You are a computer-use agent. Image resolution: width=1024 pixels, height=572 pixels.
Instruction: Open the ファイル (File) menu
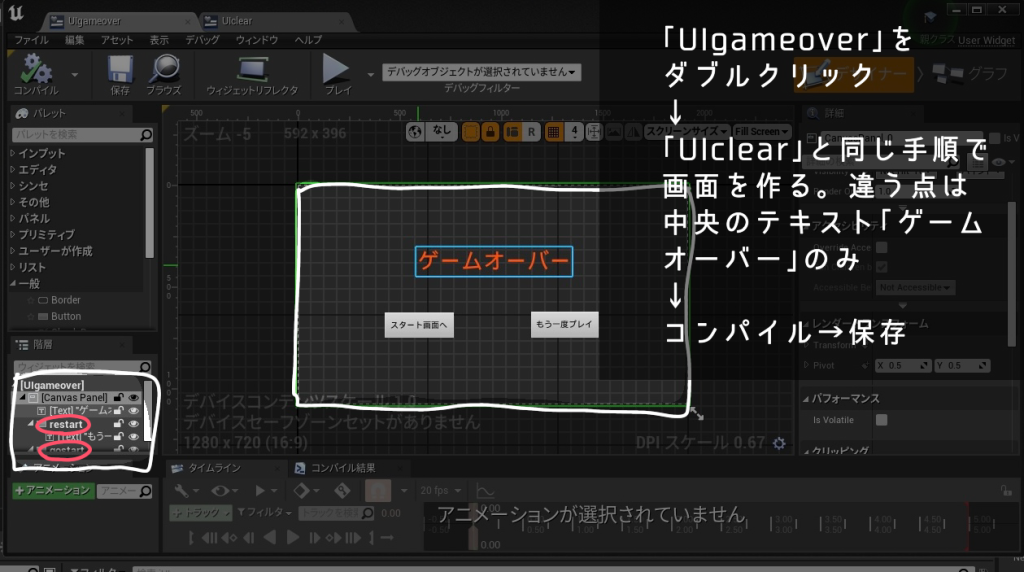pyautogui.click(x=31, y=40)
